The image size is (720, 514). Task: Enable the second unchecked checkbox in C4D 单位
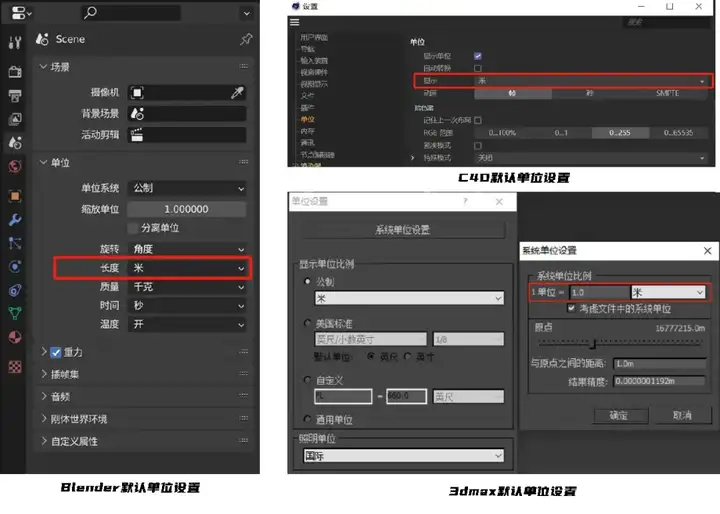[x=478, y=68]
